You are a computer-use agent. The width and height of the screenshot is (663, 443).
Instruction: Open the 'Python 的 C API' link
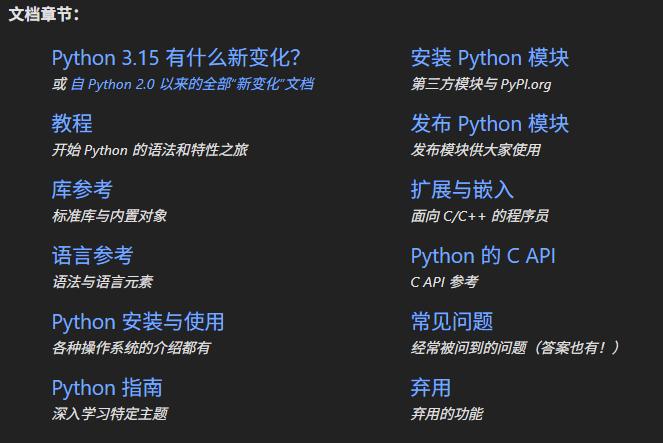click(483, 255)
